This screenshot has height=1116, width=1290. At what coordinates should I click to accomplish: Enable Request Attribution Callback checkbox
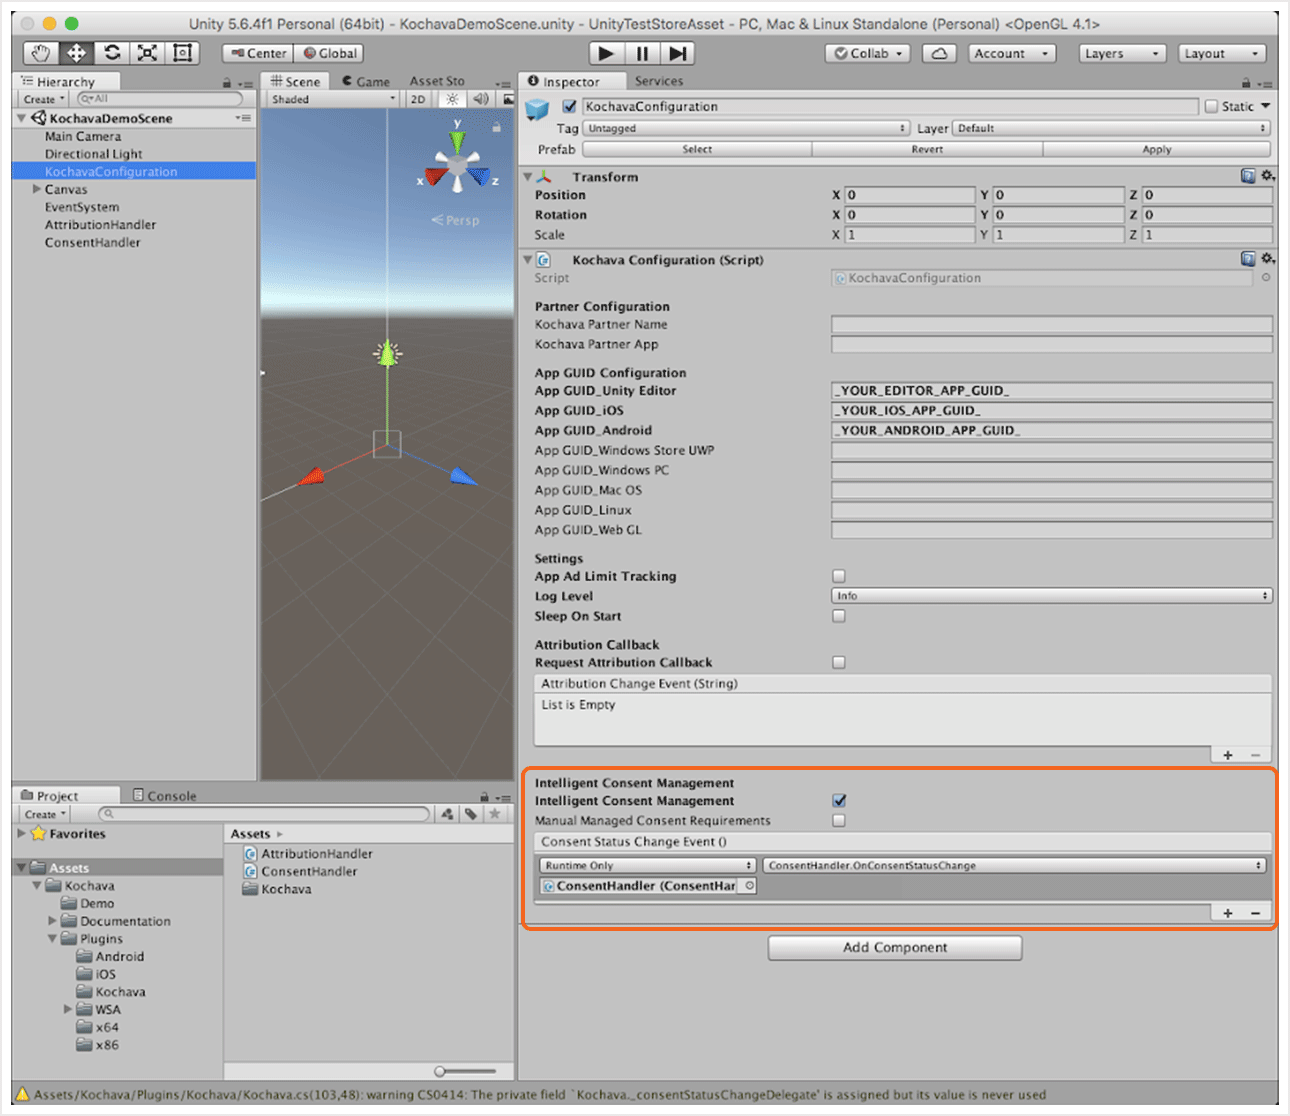[839, 662]
